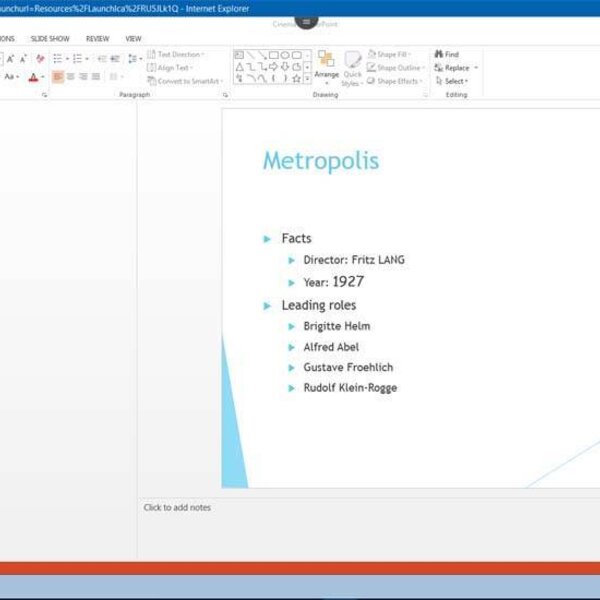The image size is (600, 600).
Task: Decrease the font size with smaller A icon
Action: pos(23,59)
